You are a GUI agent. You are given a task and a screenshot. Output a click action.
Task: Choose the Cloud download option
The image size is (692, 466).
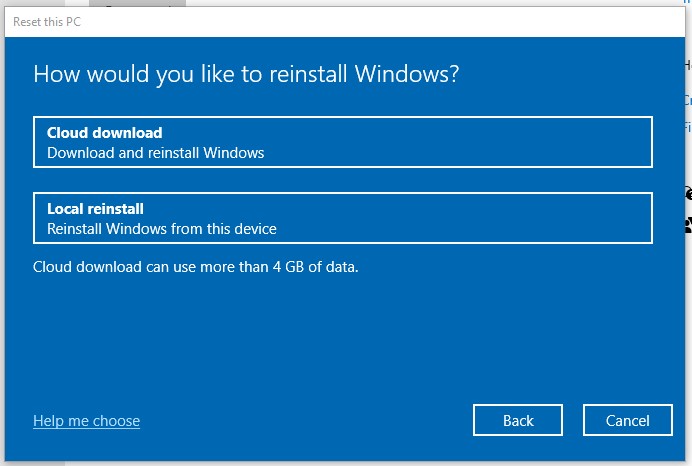click(x=343, y=142)
